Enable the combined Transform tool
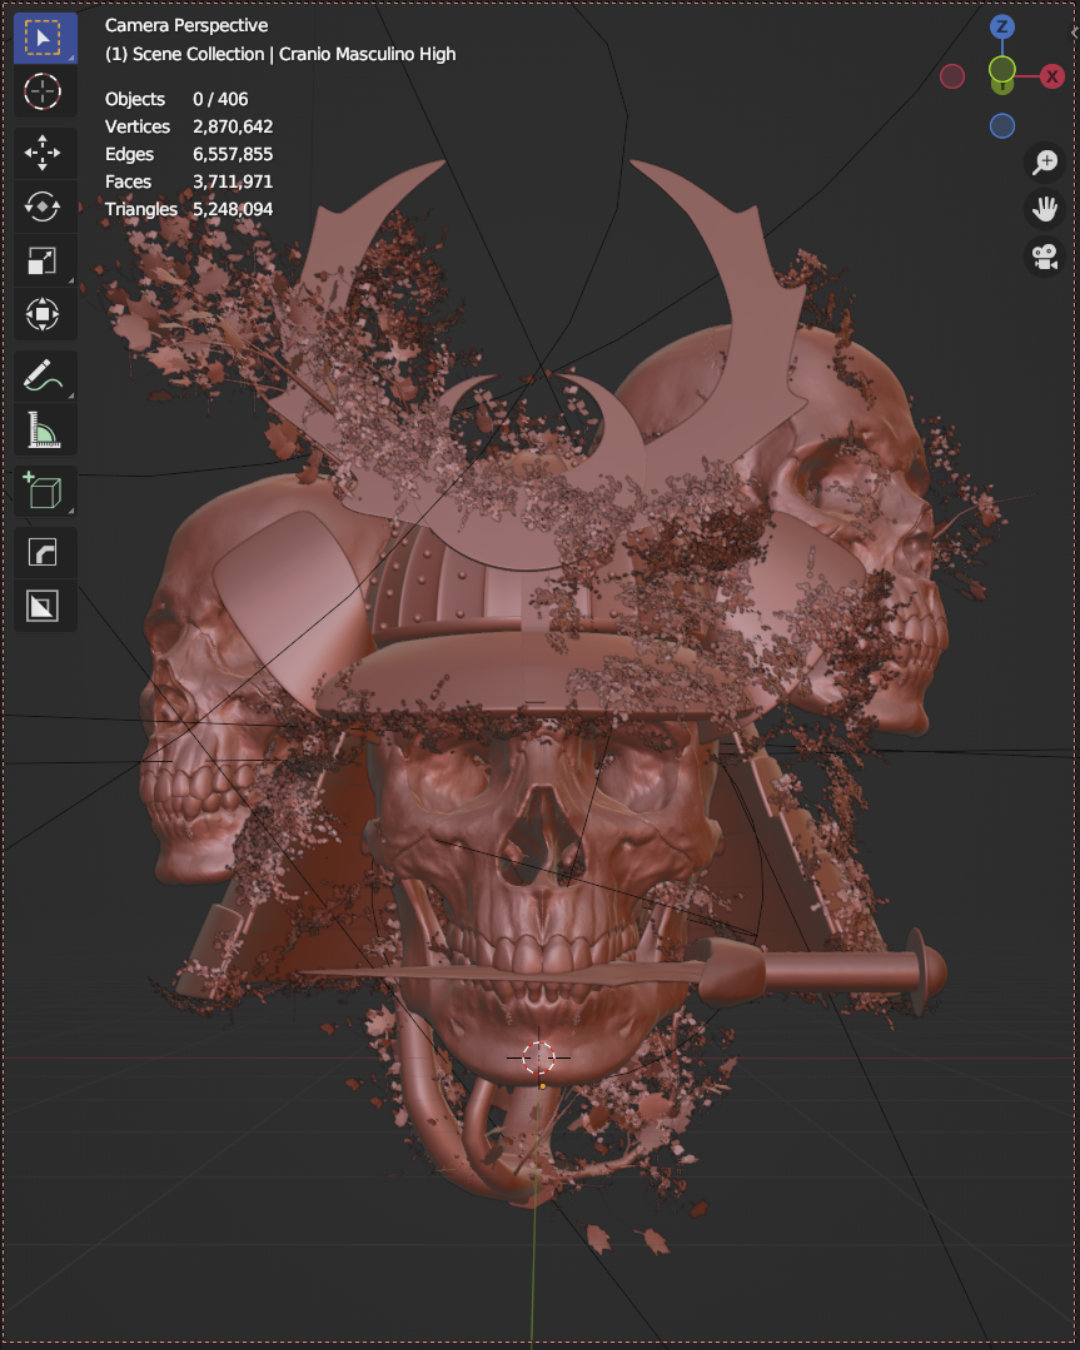1080x1350 pixels. tap(43, 315)
